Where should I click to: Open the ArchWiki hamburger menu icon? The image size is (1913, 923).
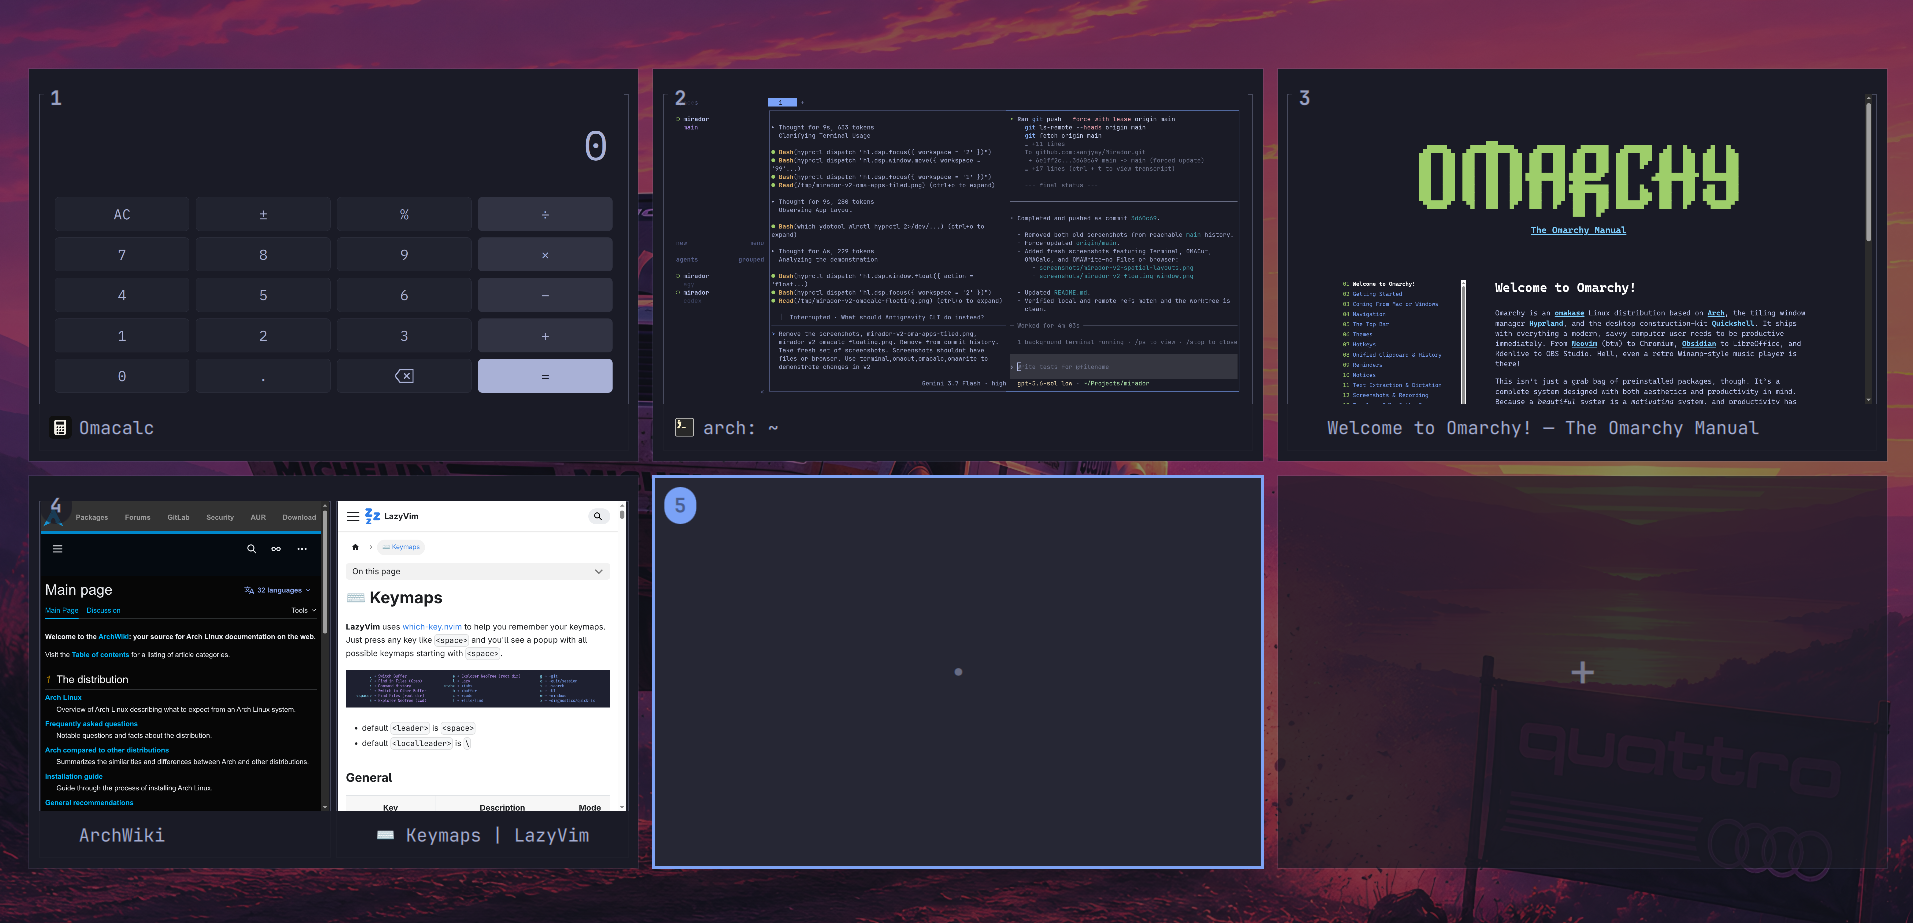tap(57, 549)
